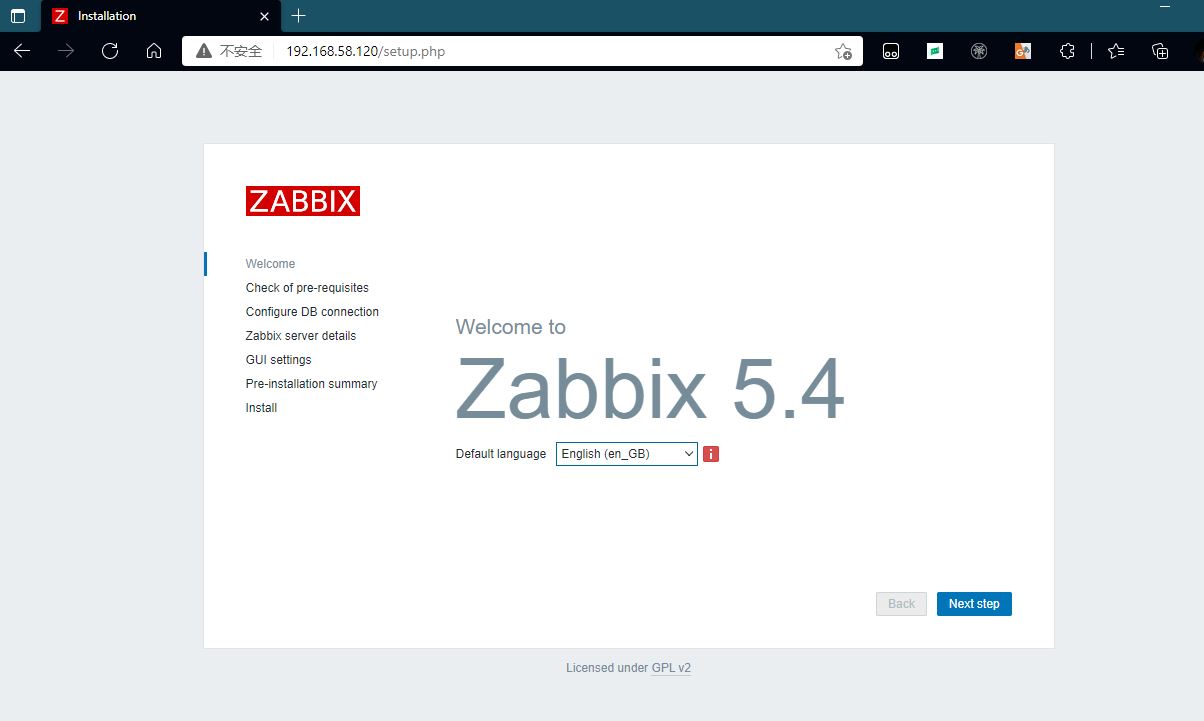Viewport: 1204px width, 721px height.
Task: Open tab actions menu icon
Action: point(18,16)
